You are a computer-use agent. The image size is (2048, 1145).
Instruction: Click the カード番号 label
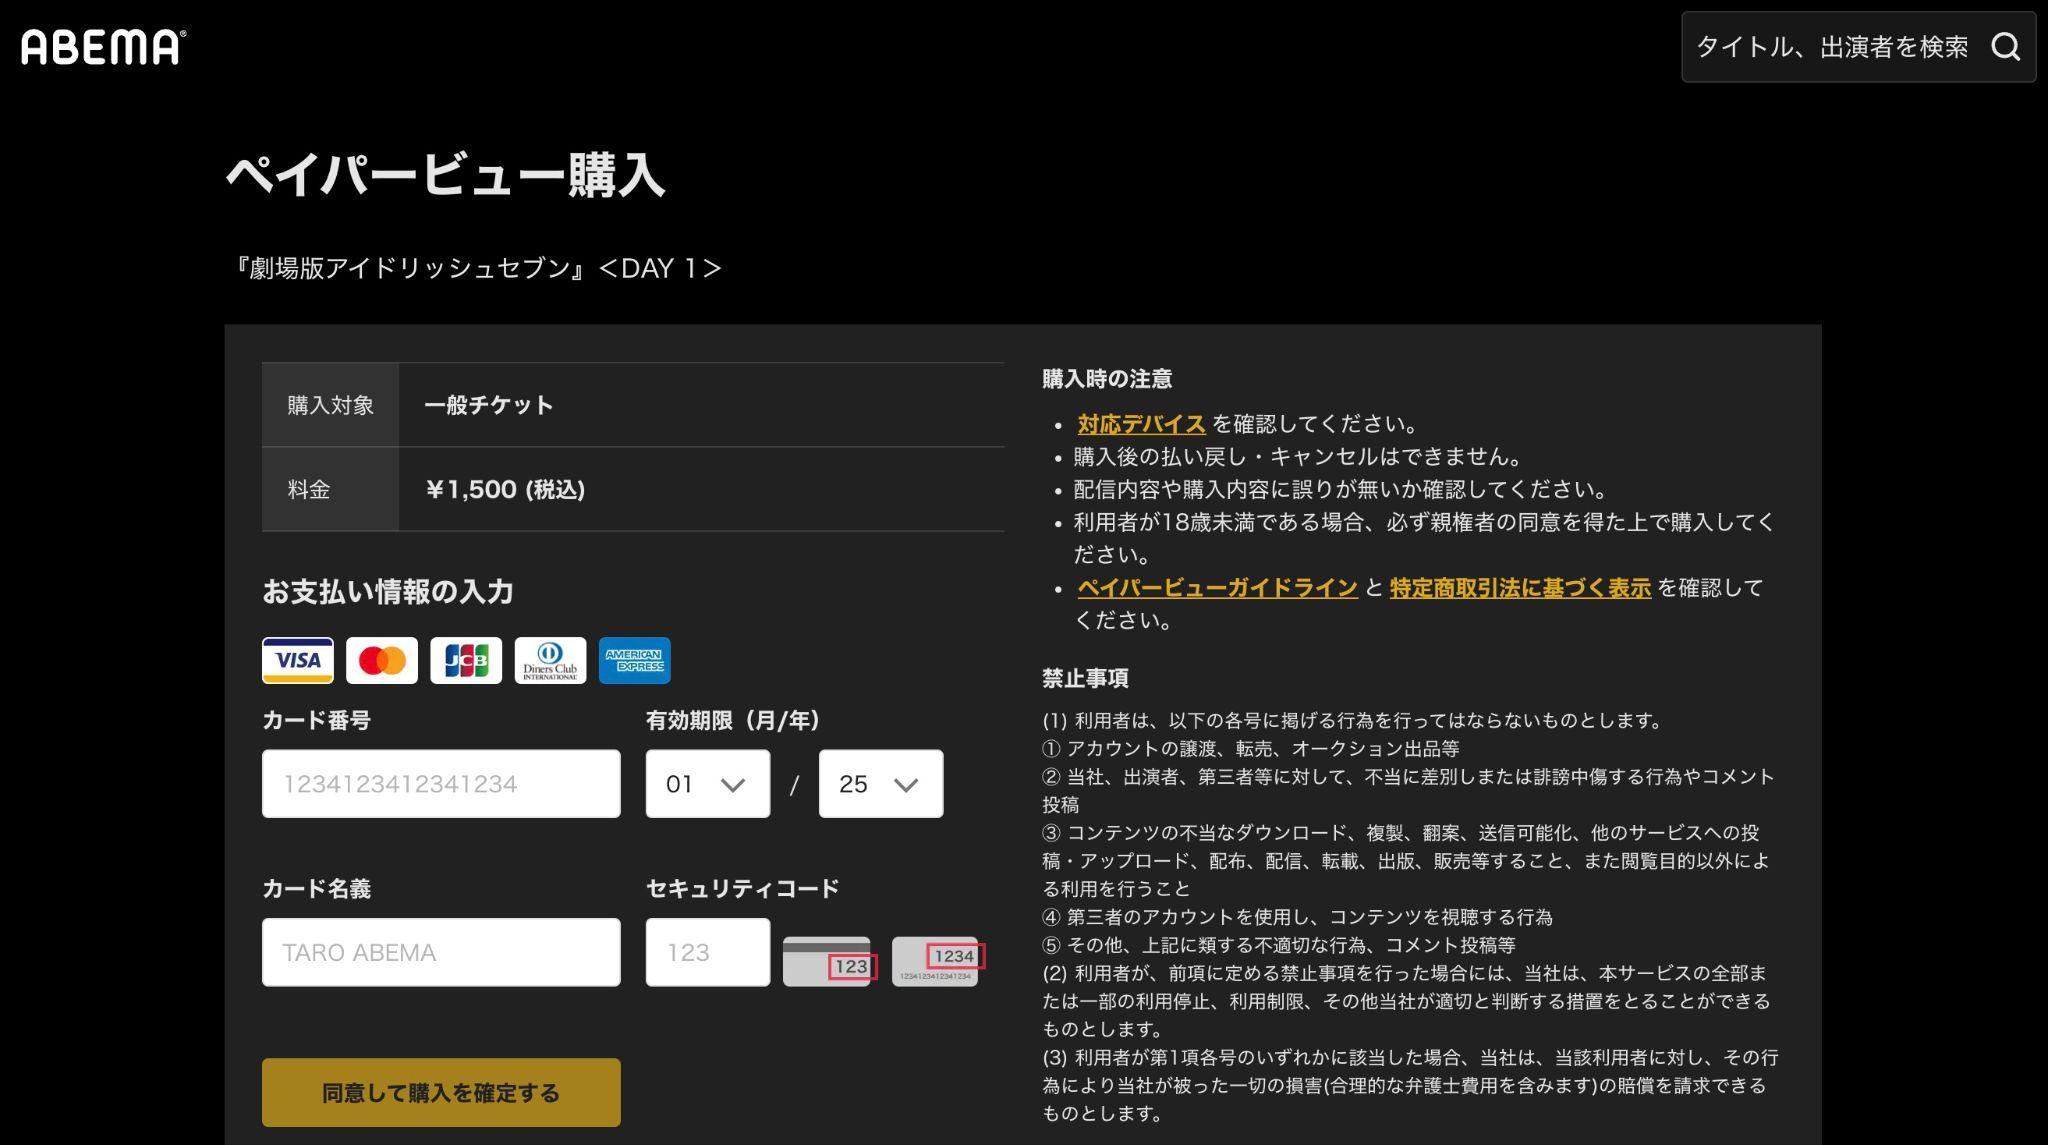pos(316,720)
